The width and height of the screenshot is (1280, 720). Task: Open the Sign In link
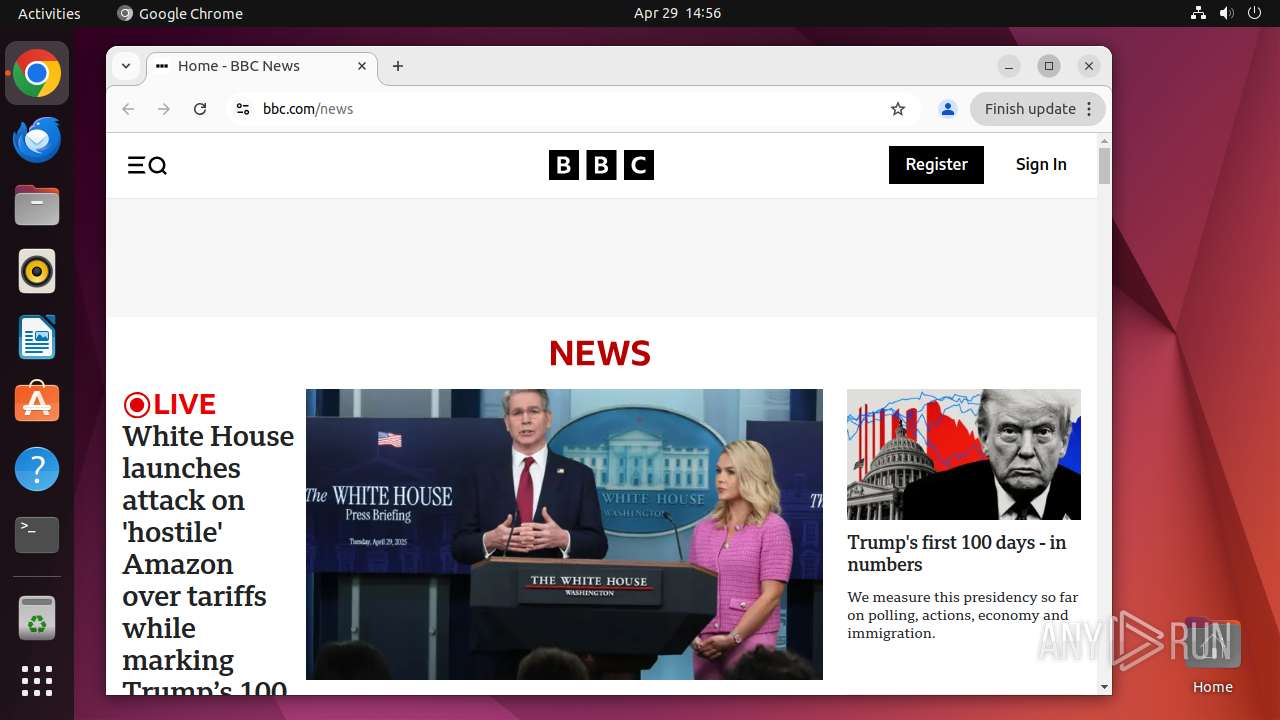(1041, 165)
